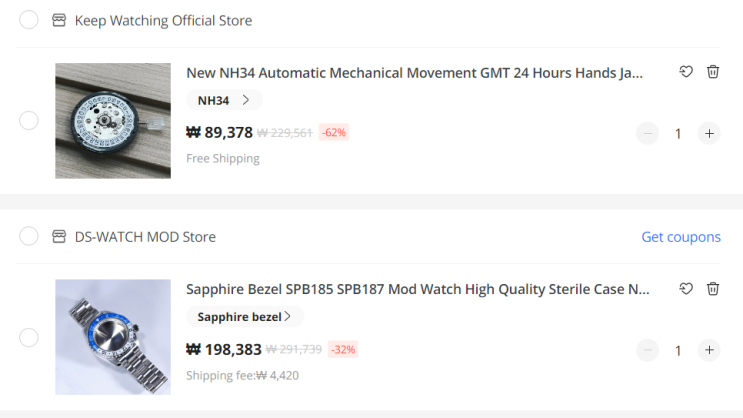Select the NH34 movement item checkbox
Screen dimensions: 743x418
click(x=29, y=121)
